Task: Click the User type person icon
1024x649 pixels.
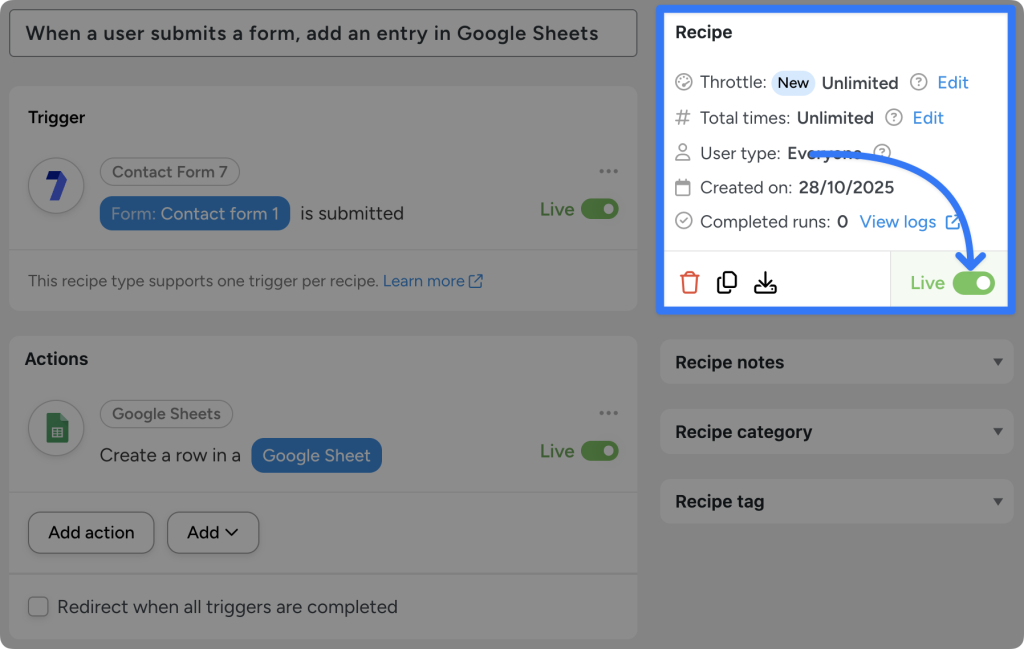Action: tap(683, 153)
